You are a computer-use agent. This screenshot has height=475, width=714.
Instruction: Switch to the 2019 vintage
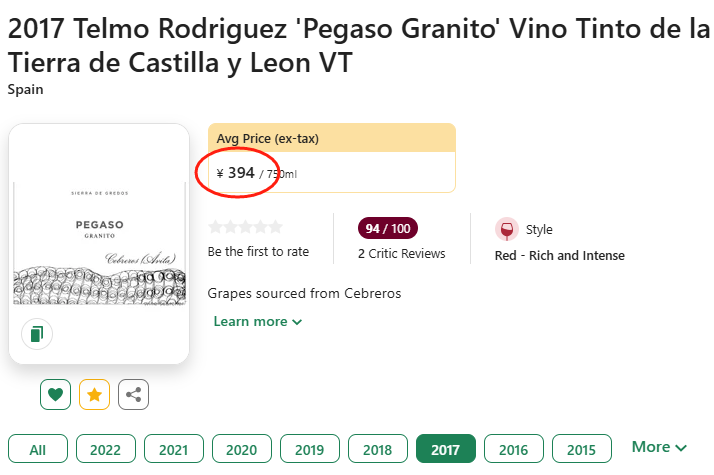[309, 450]
